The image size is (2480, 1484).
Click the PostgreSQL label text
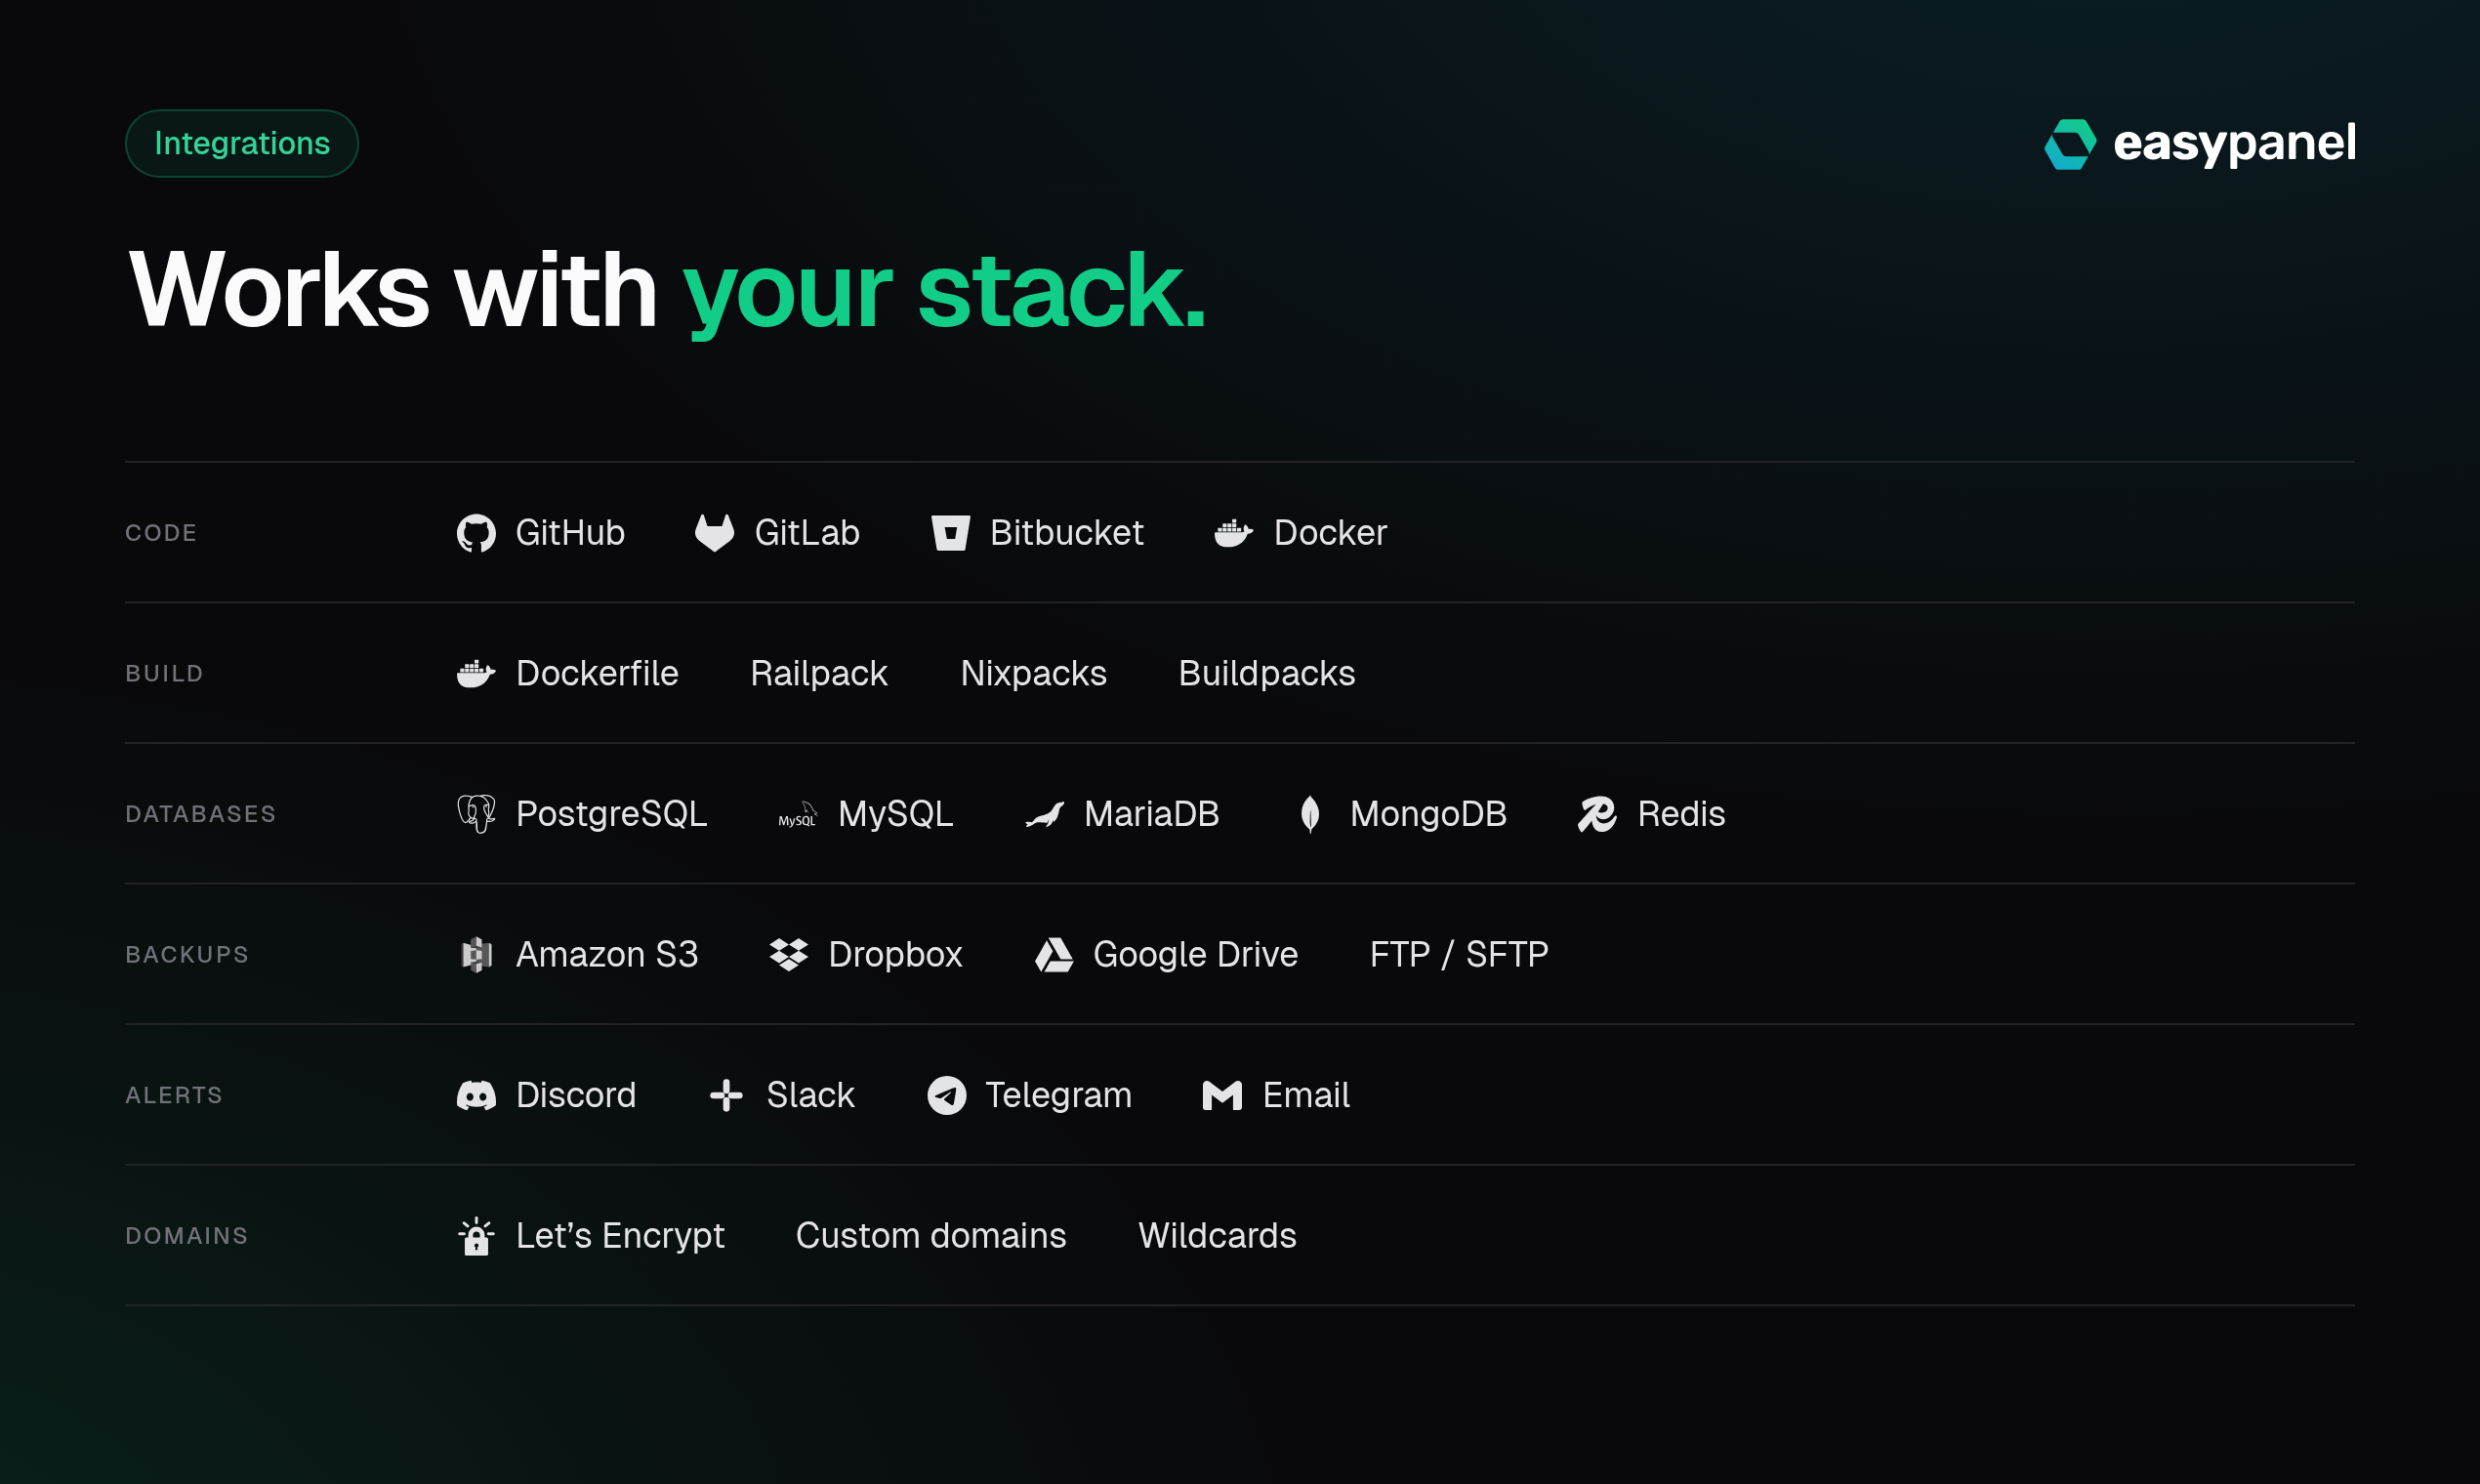click(x=611, y=814)
